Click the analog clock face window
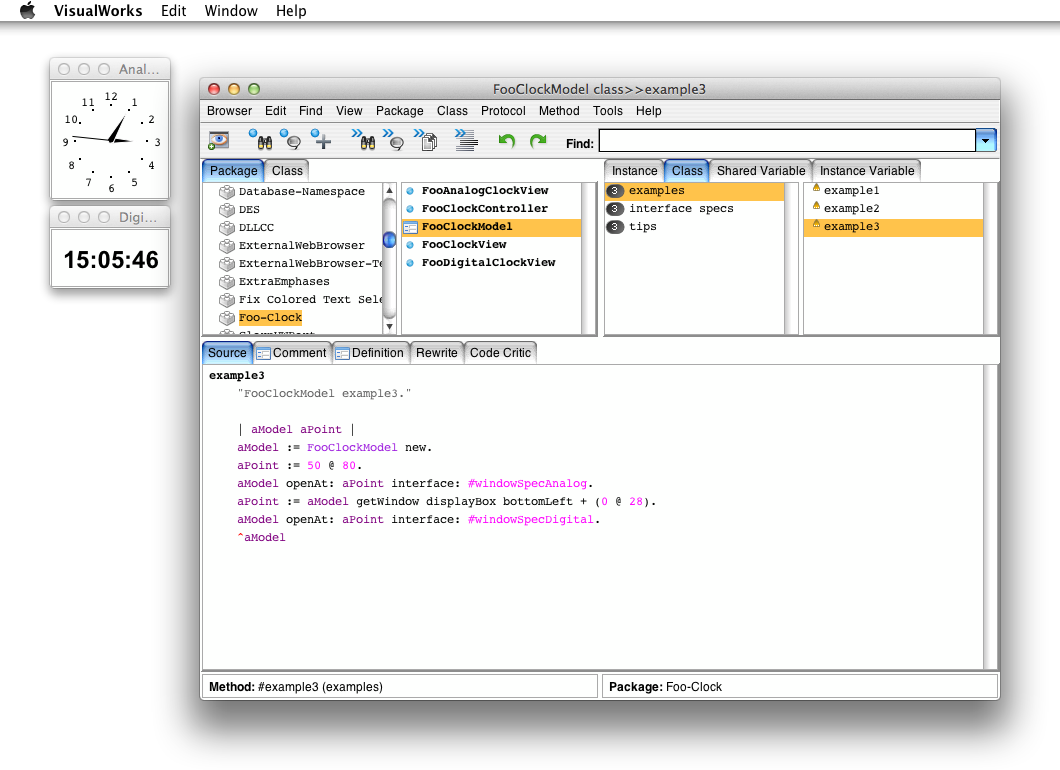1060x770 pixels. point(110,141)
